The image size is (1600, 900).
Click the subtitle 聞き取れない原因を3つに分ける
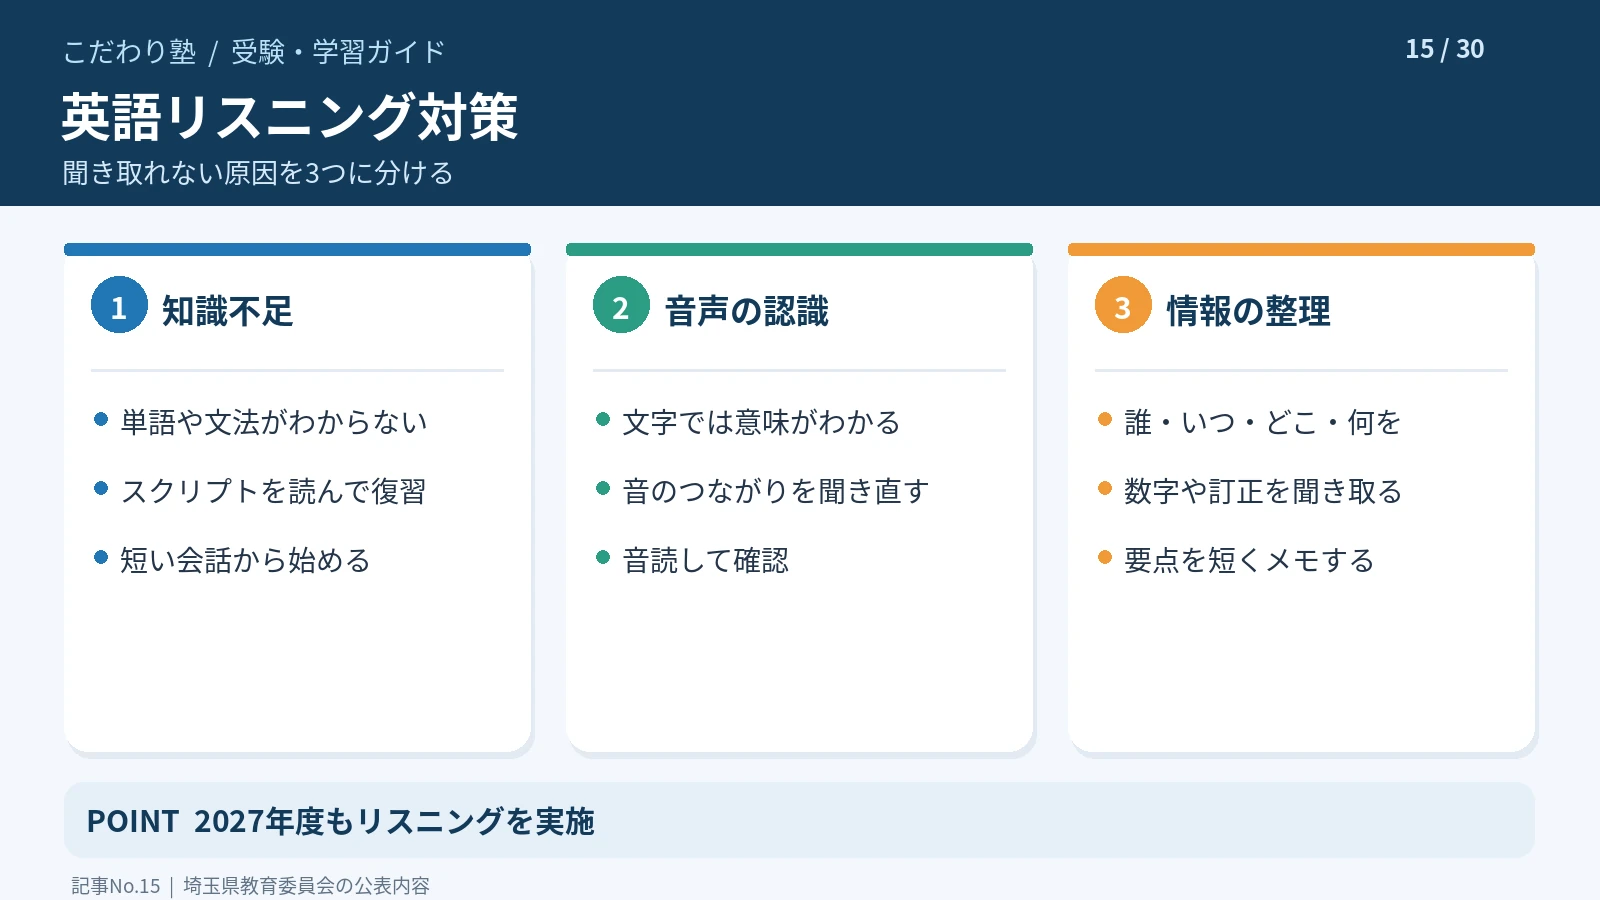click(x=258, y=173)
